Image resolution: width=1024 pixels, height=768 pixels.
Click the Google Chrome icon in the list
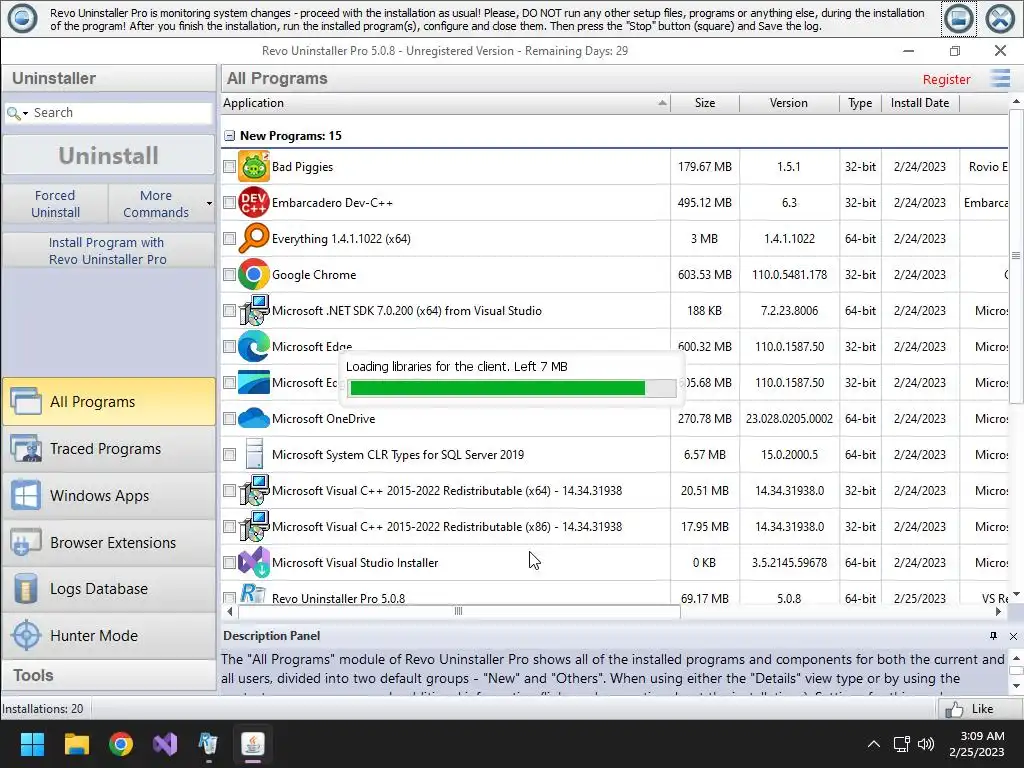(253, 274)
